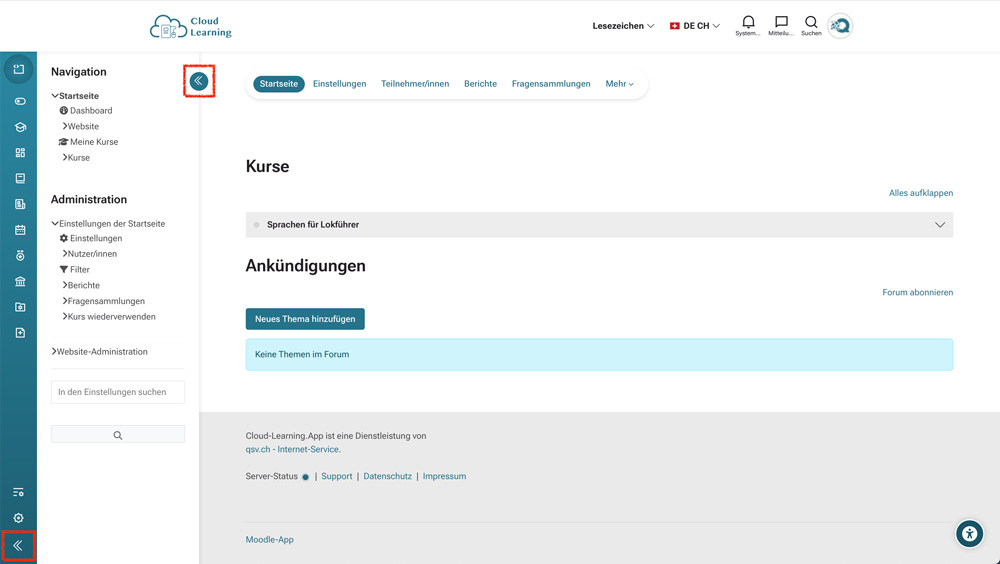The width and height of the screenshot is (1000, 564).
Task: Click the bank building icon in sidebar
Action: point(19,281)
